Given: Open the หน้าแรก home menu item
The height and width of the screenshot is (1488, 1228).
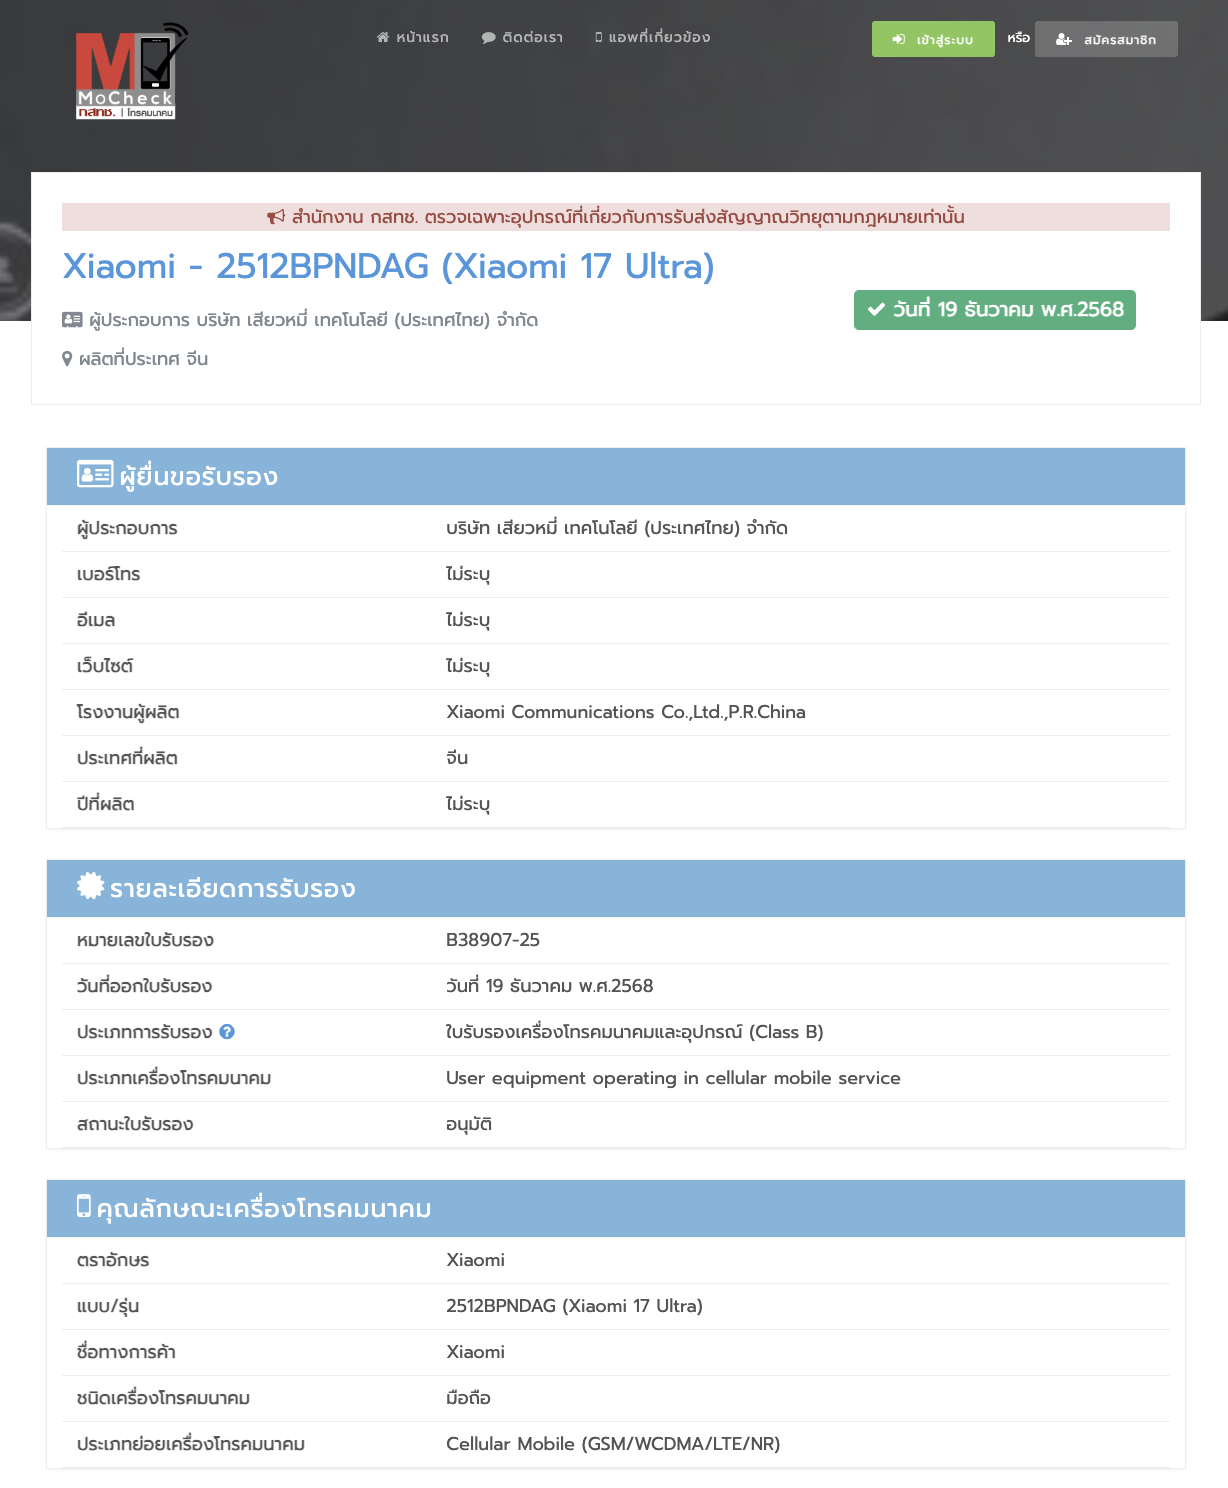Looking at the screenshot, I should [x=413, y=37].
